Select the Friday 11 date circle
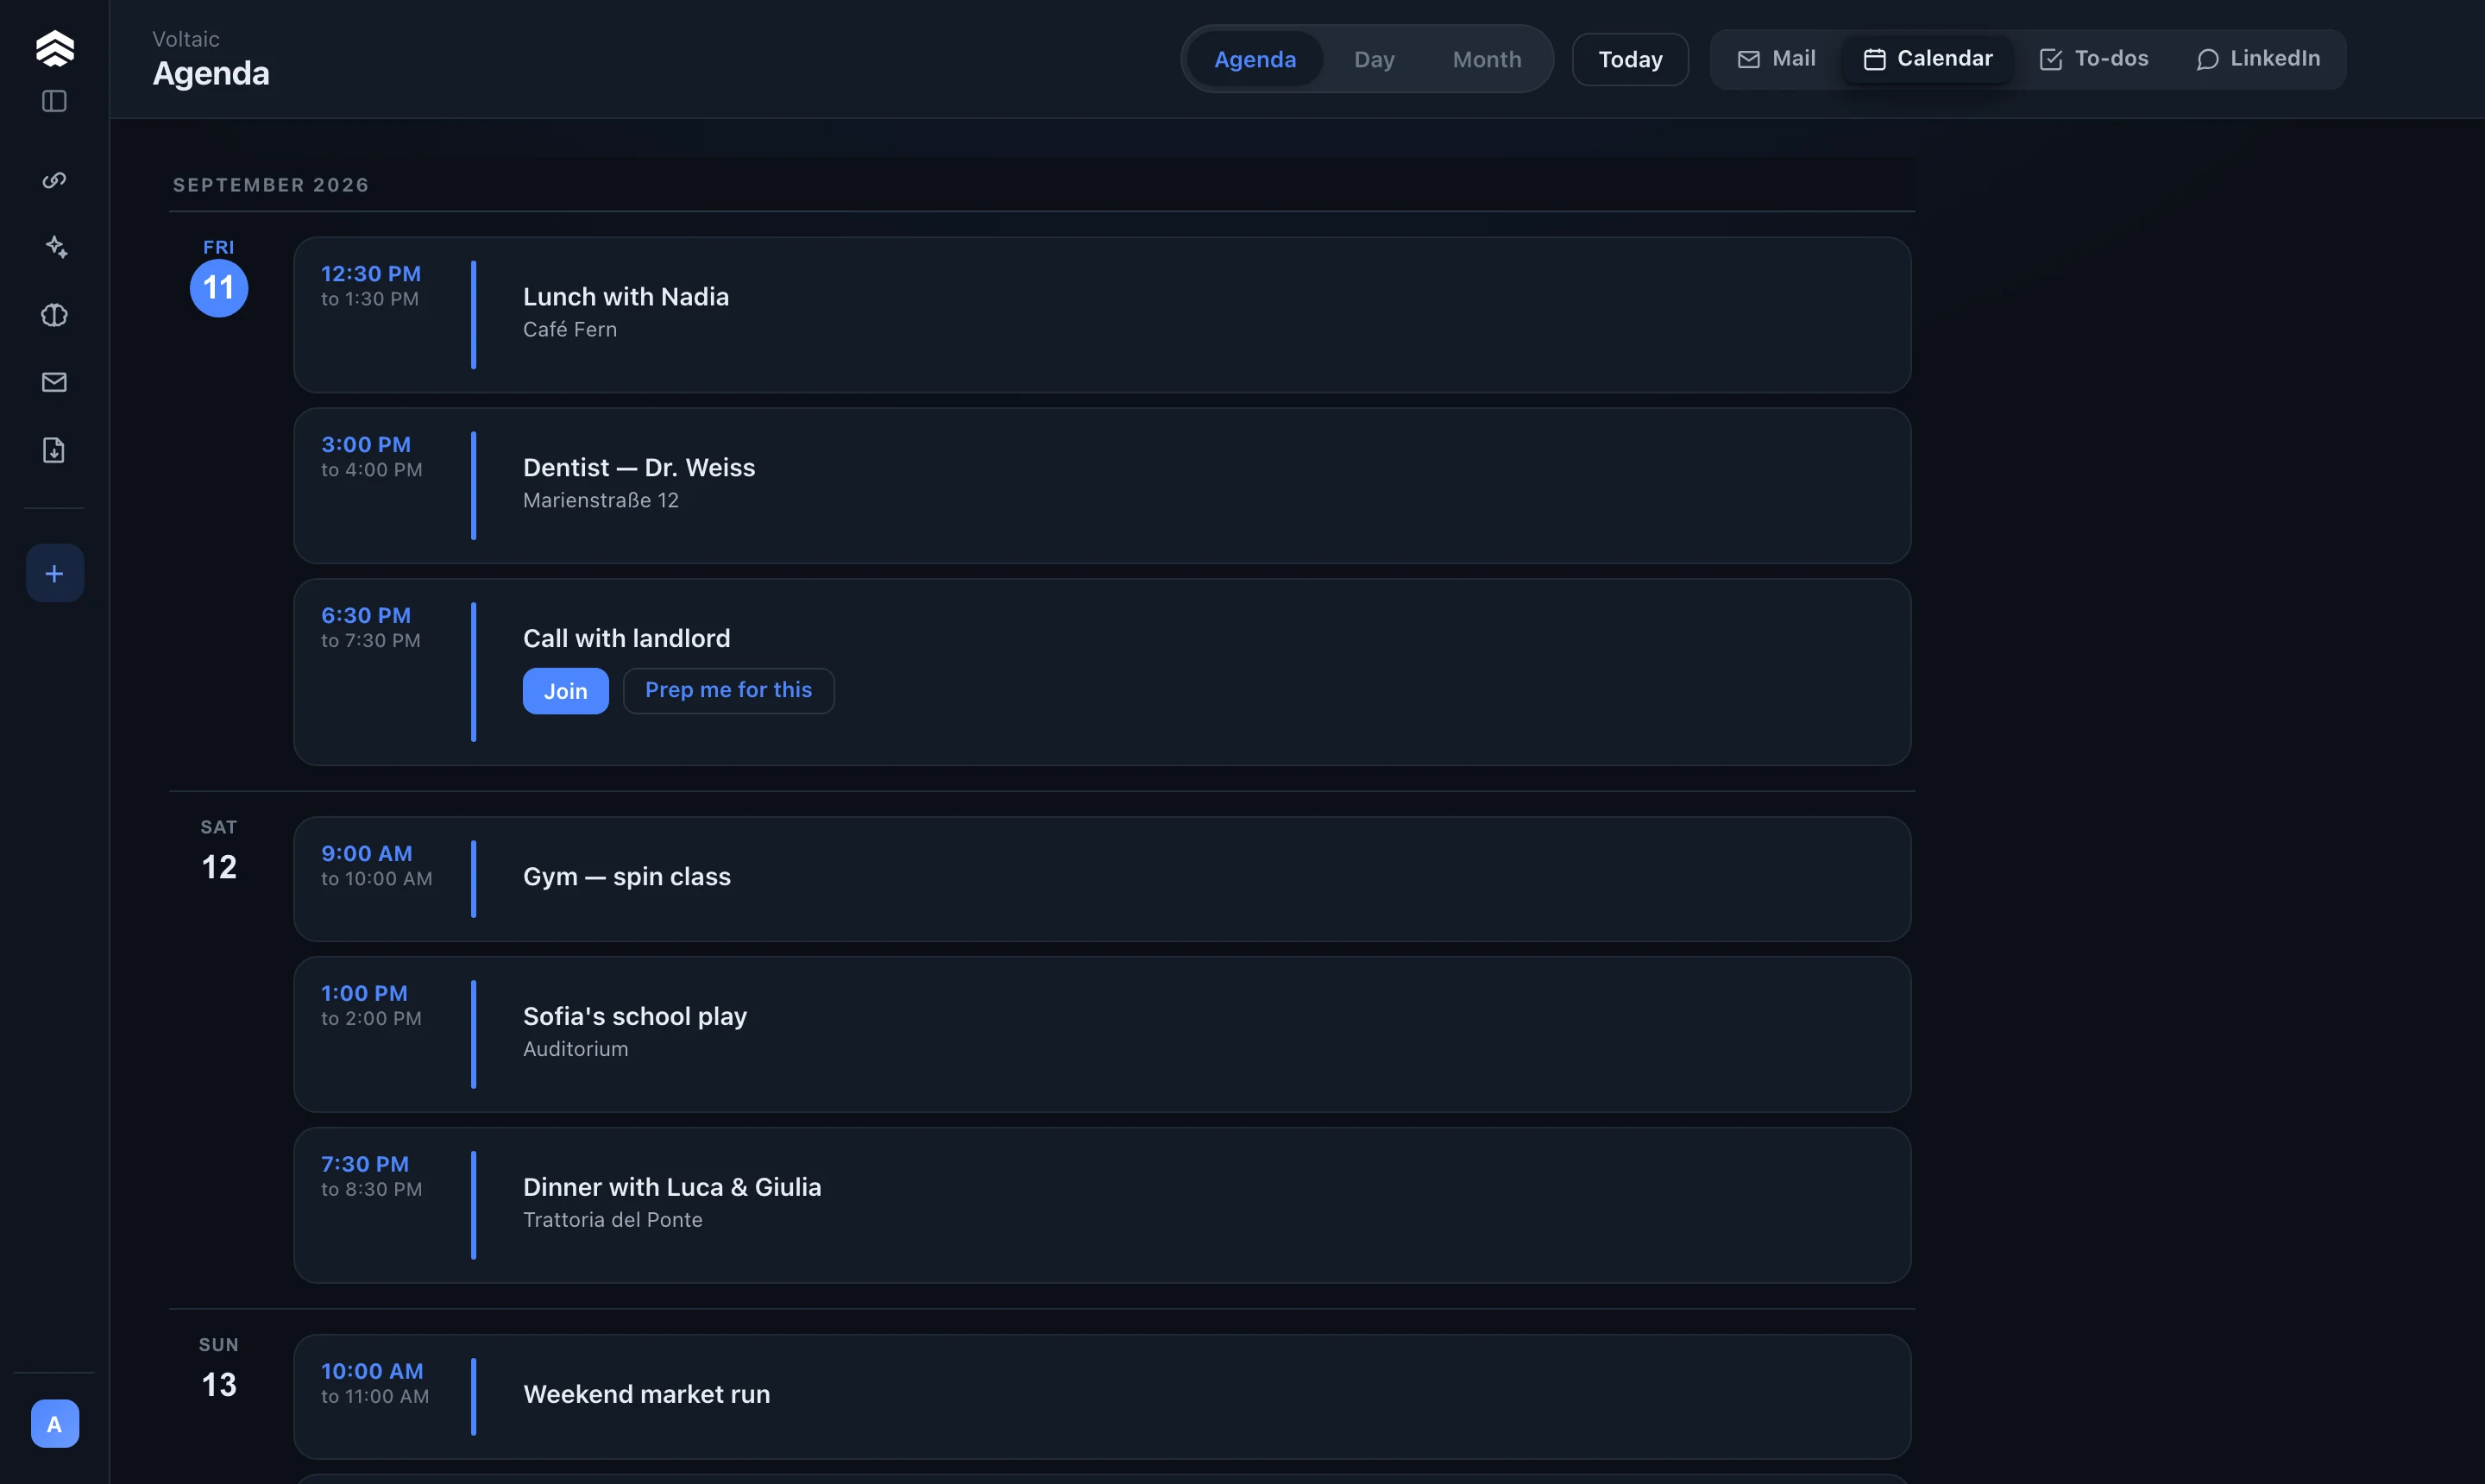Image resolution: width=2485 pixels, height=1484 pixels. (219, 288)
